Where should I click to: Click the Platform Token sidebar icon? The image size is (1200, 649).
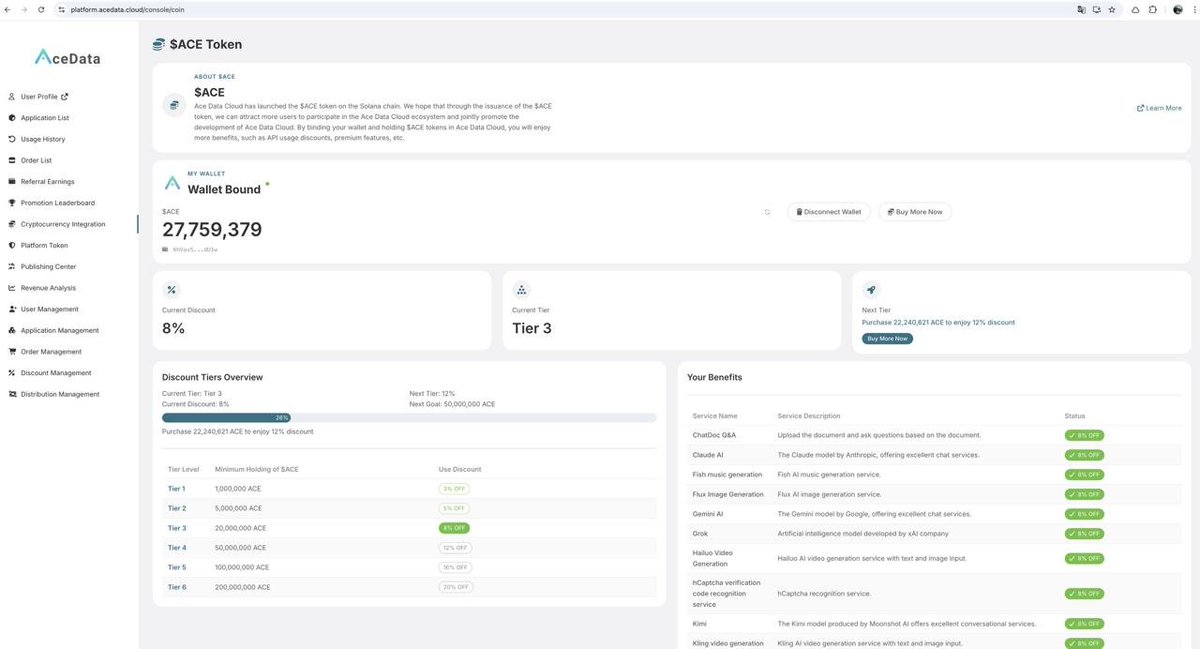tap(12, 245)
